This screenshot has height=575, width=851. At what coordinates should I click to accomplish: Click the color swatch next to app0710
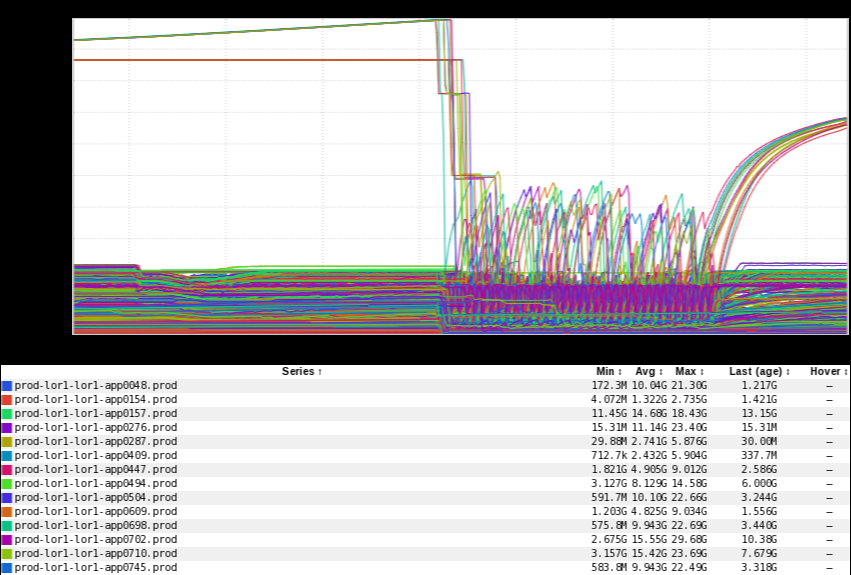(7, 554)
